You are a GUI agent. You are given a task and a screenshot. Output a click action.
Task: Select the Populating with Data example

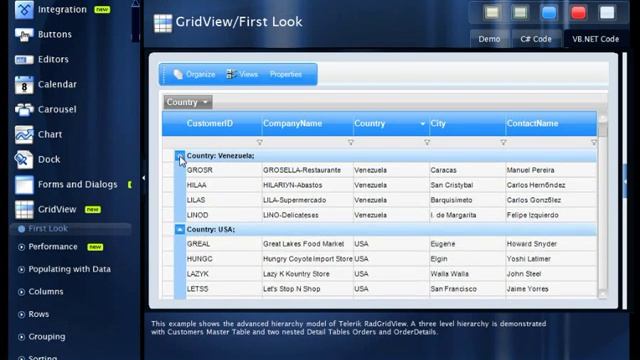(x=69, y=269)
